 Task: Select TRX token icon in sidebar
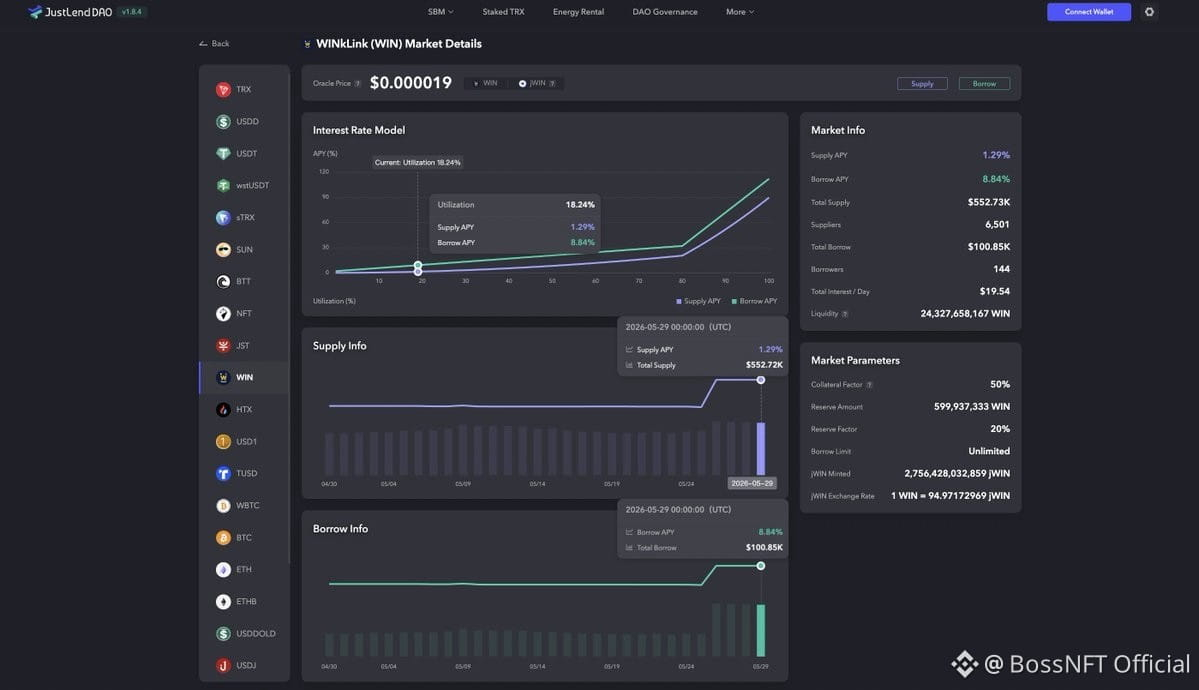(x=223, y=90)
